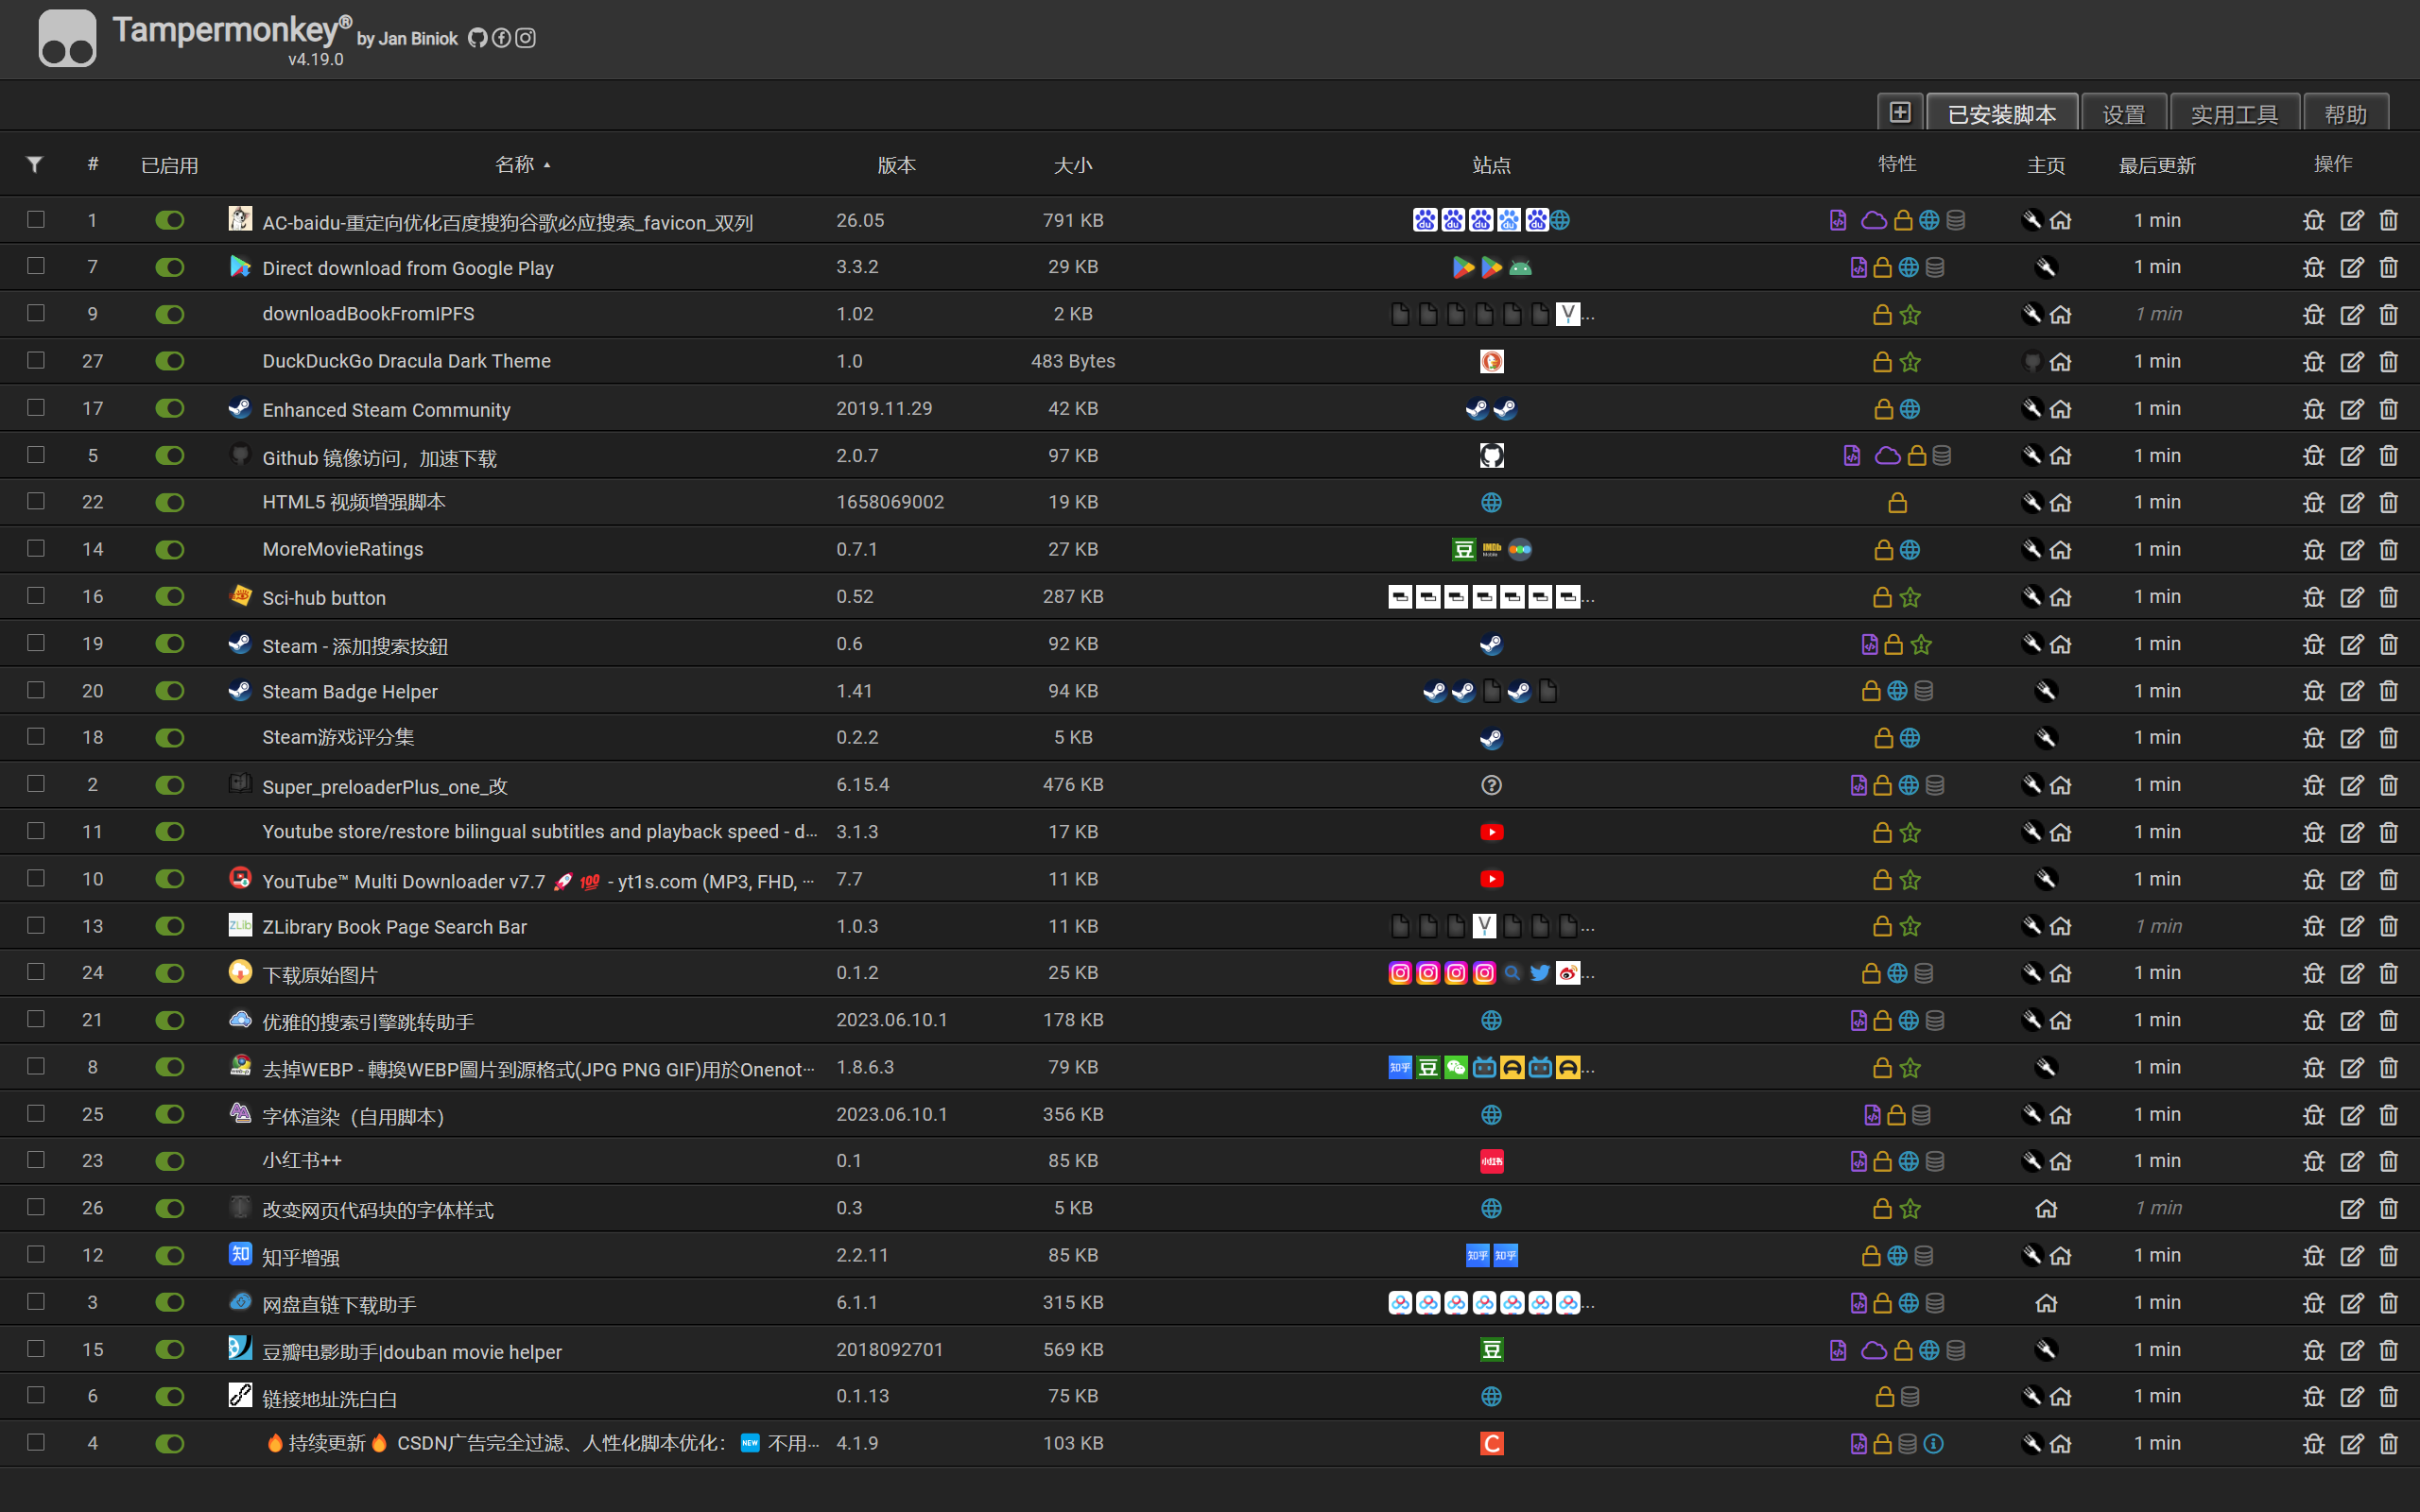
Task: Toggle off 小红书++ script
Action: [170, 1161]
